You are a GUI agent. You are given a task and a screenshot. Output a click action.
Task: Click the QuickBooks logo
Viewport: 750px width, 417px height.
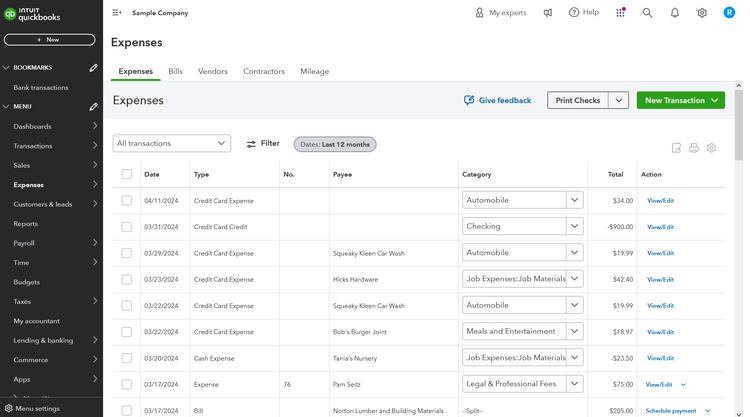32,14
